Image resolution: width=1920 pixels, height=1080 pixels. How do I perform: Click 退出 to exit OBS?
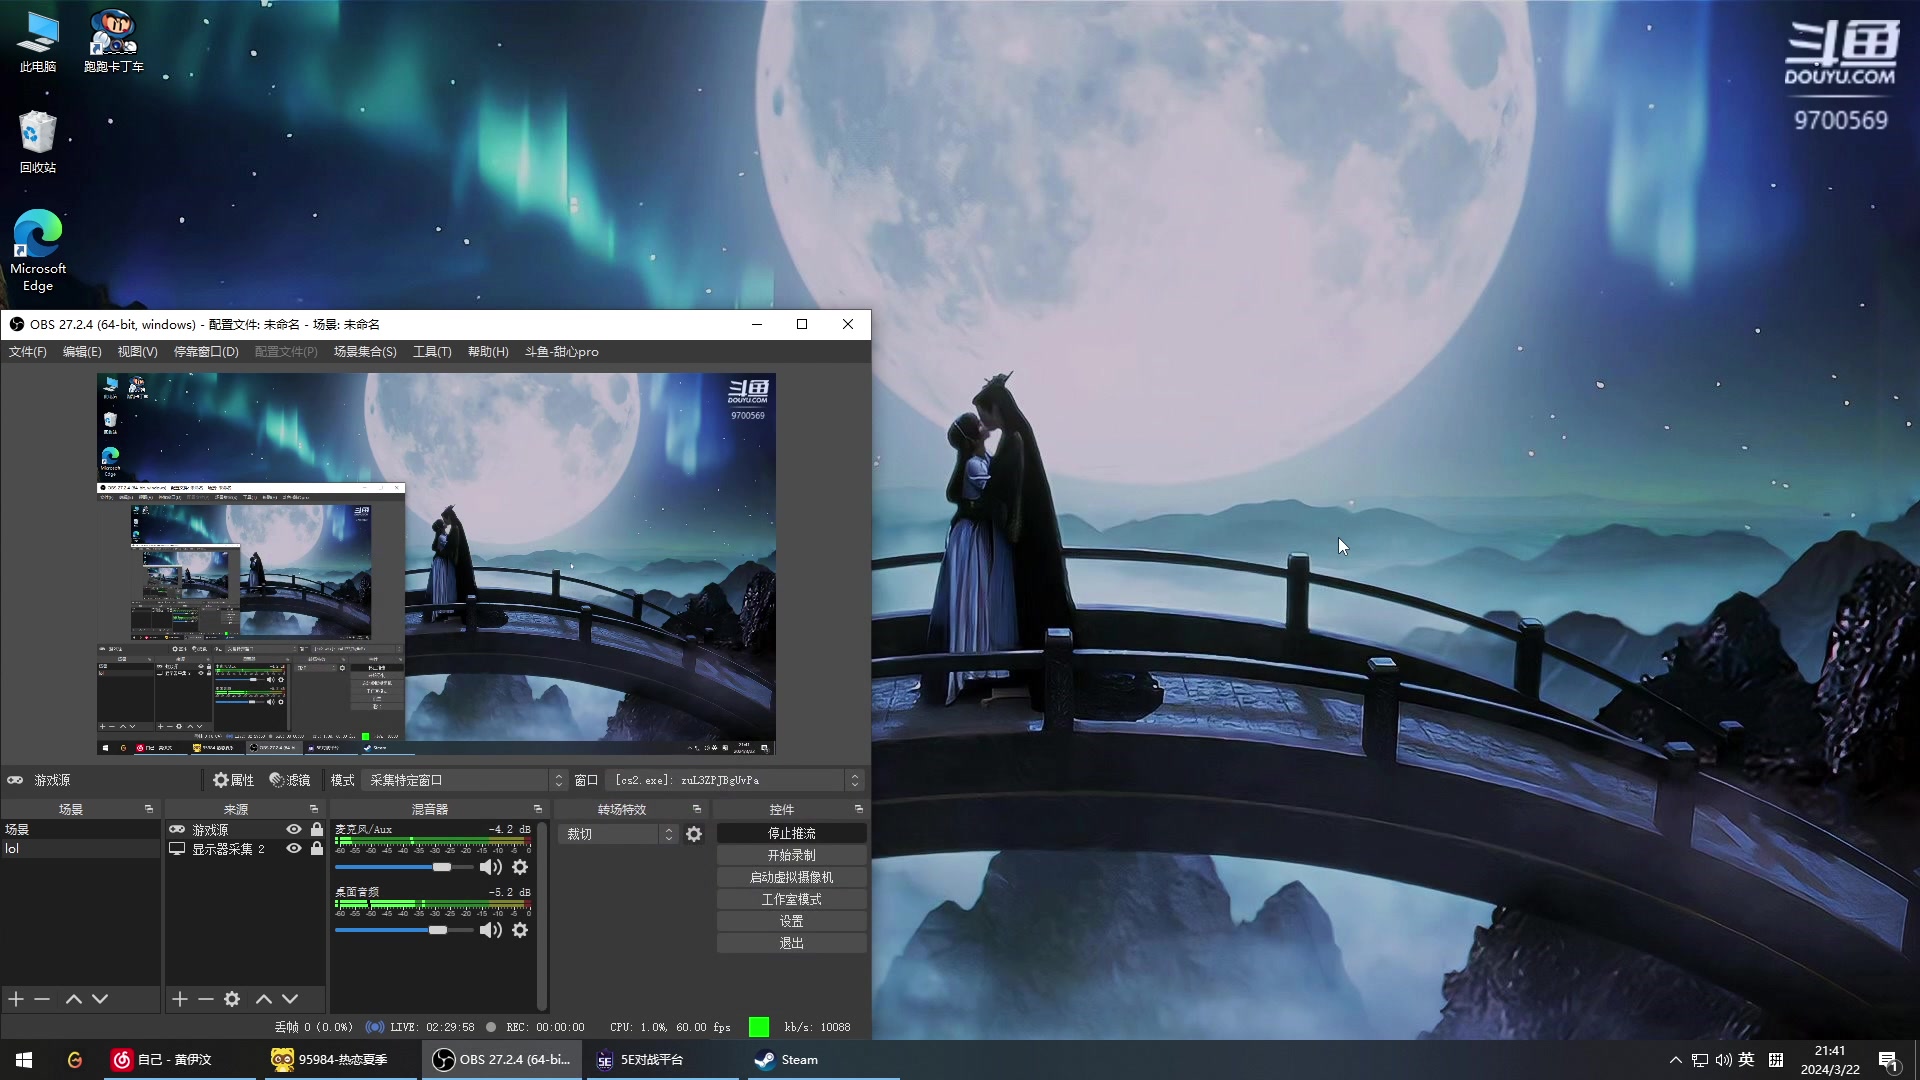pyautogui.click(x=791, y=943)
